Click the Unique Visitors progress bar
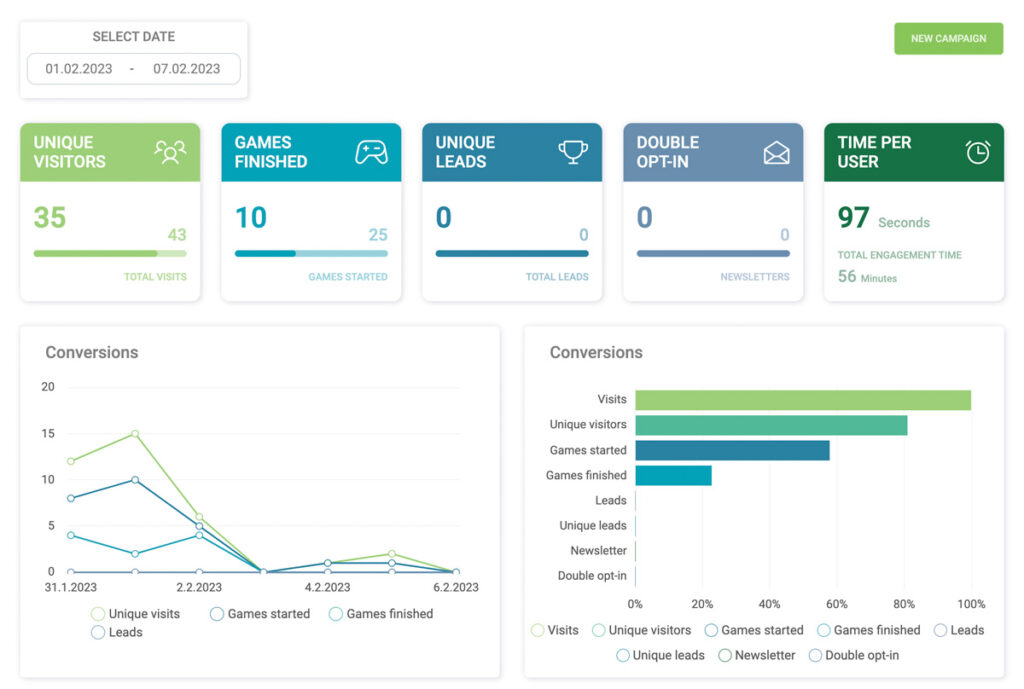 (110, 253)
